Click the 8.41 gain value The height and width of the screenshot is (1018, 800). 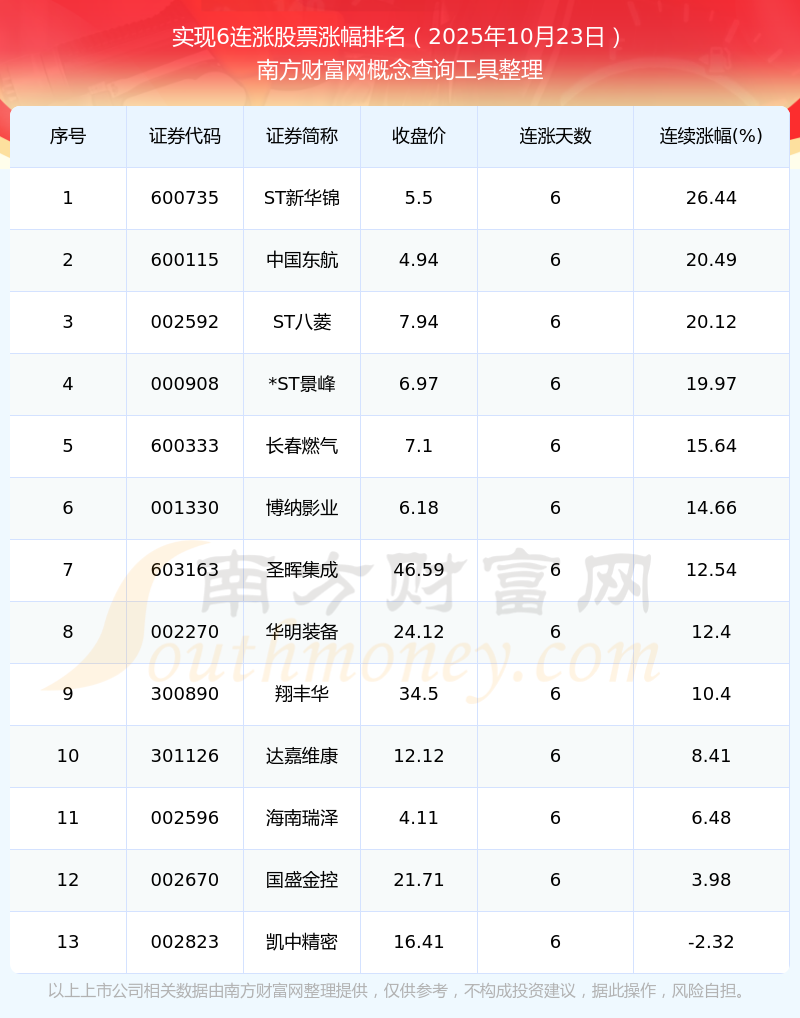[711, 756]
